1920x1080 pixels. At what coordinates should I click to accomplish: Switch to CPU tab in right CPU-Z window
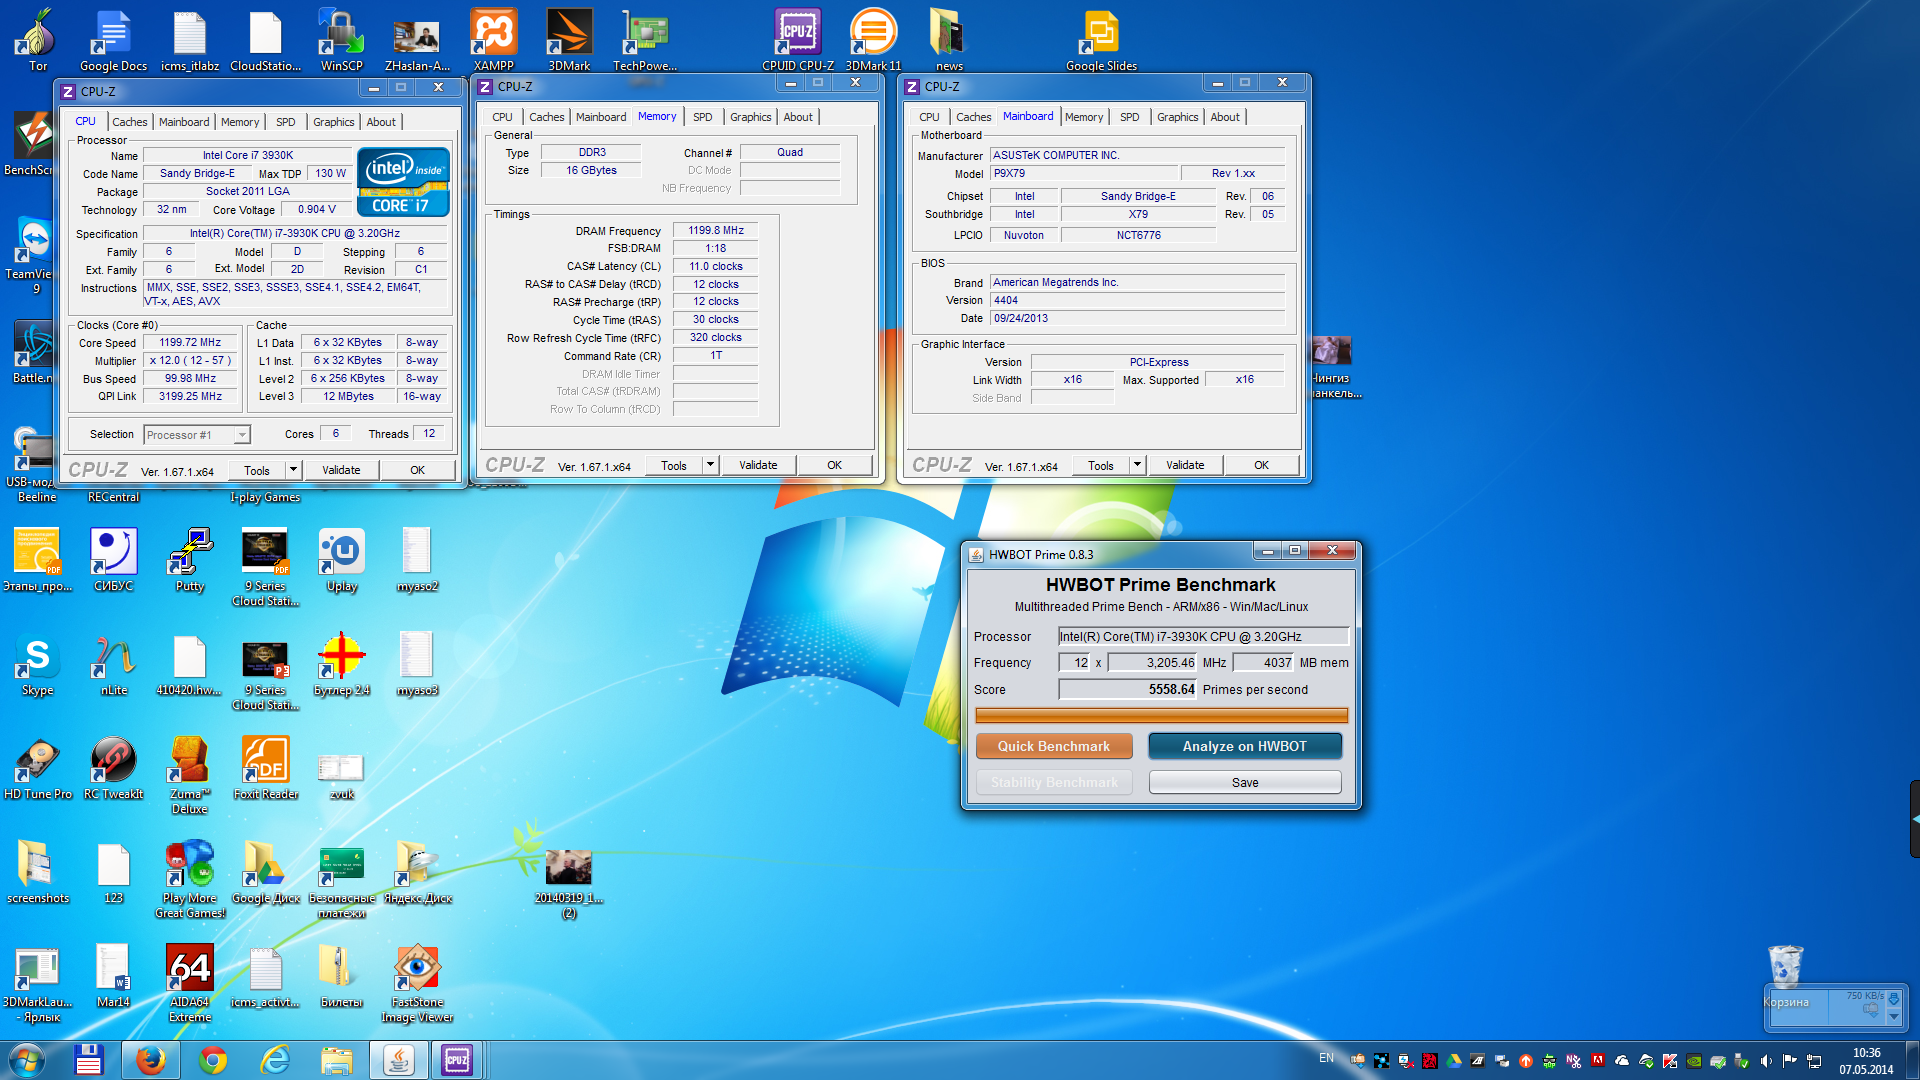[929, 117]
